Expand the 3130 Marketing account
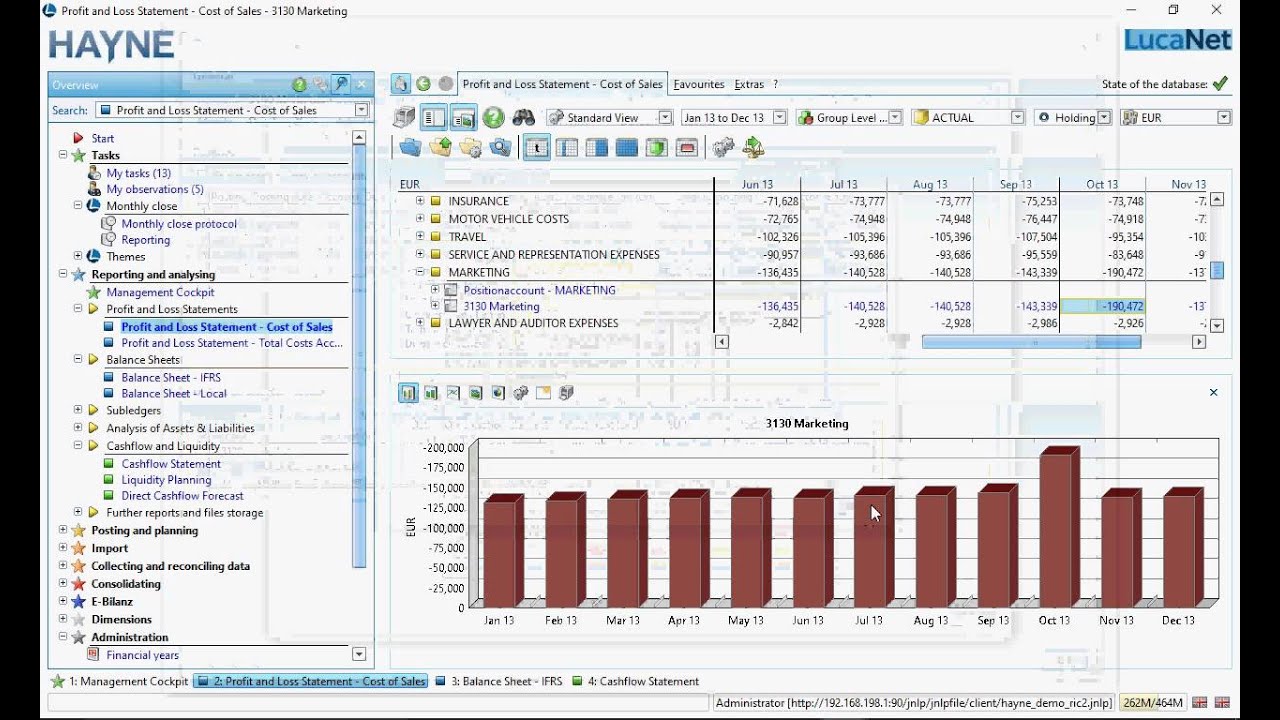Screen dimensions: 1280x720 click(x=435, y=306)
